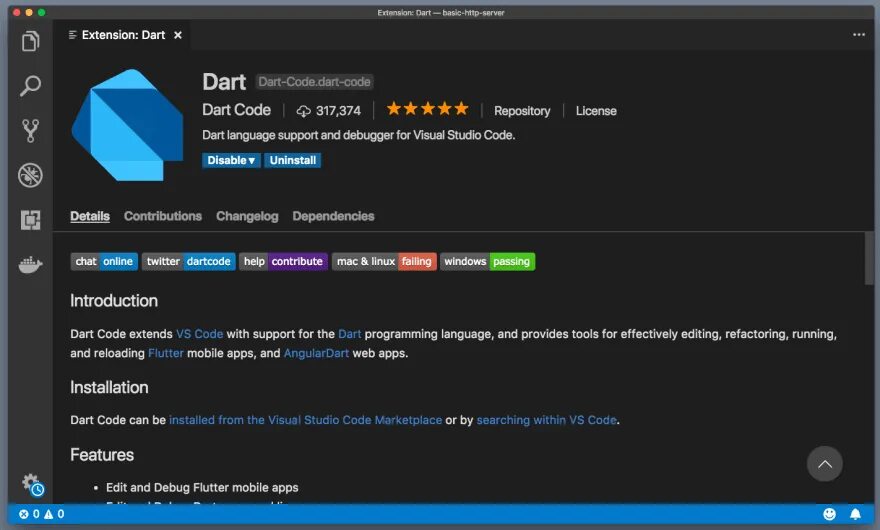Open the Explorer view in activity bar
Viewport: 880px width, 530px height.
tap(30, 41)
